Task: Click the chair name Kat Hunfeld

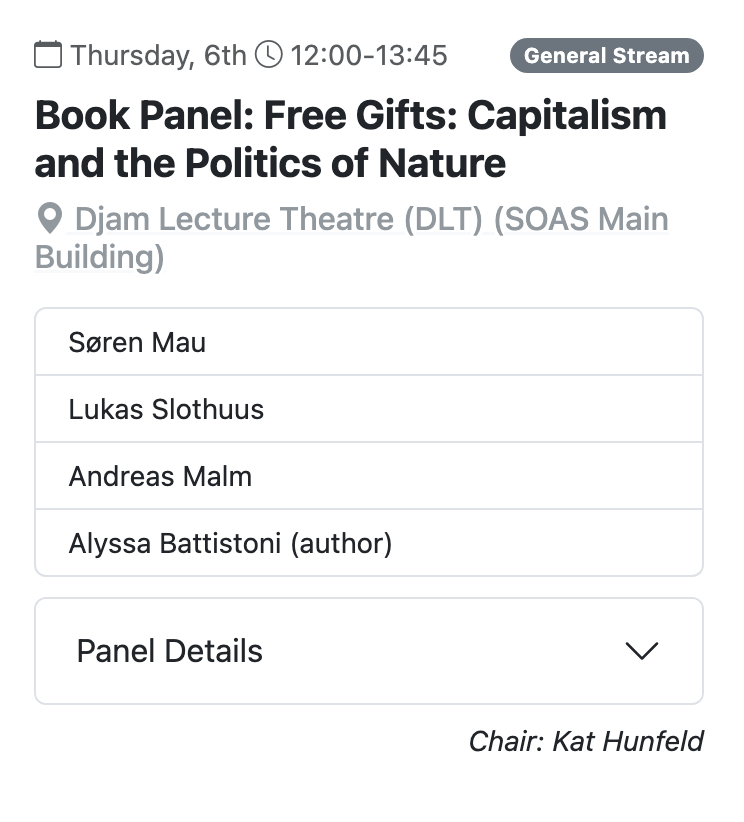Action: [x=627, y=741]
